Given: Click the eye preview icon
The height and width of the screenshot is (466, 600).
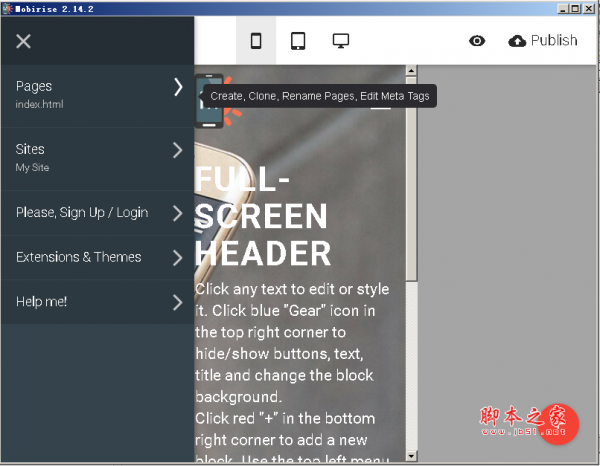Looking at the screenshot, I should [x=477, y=41].
